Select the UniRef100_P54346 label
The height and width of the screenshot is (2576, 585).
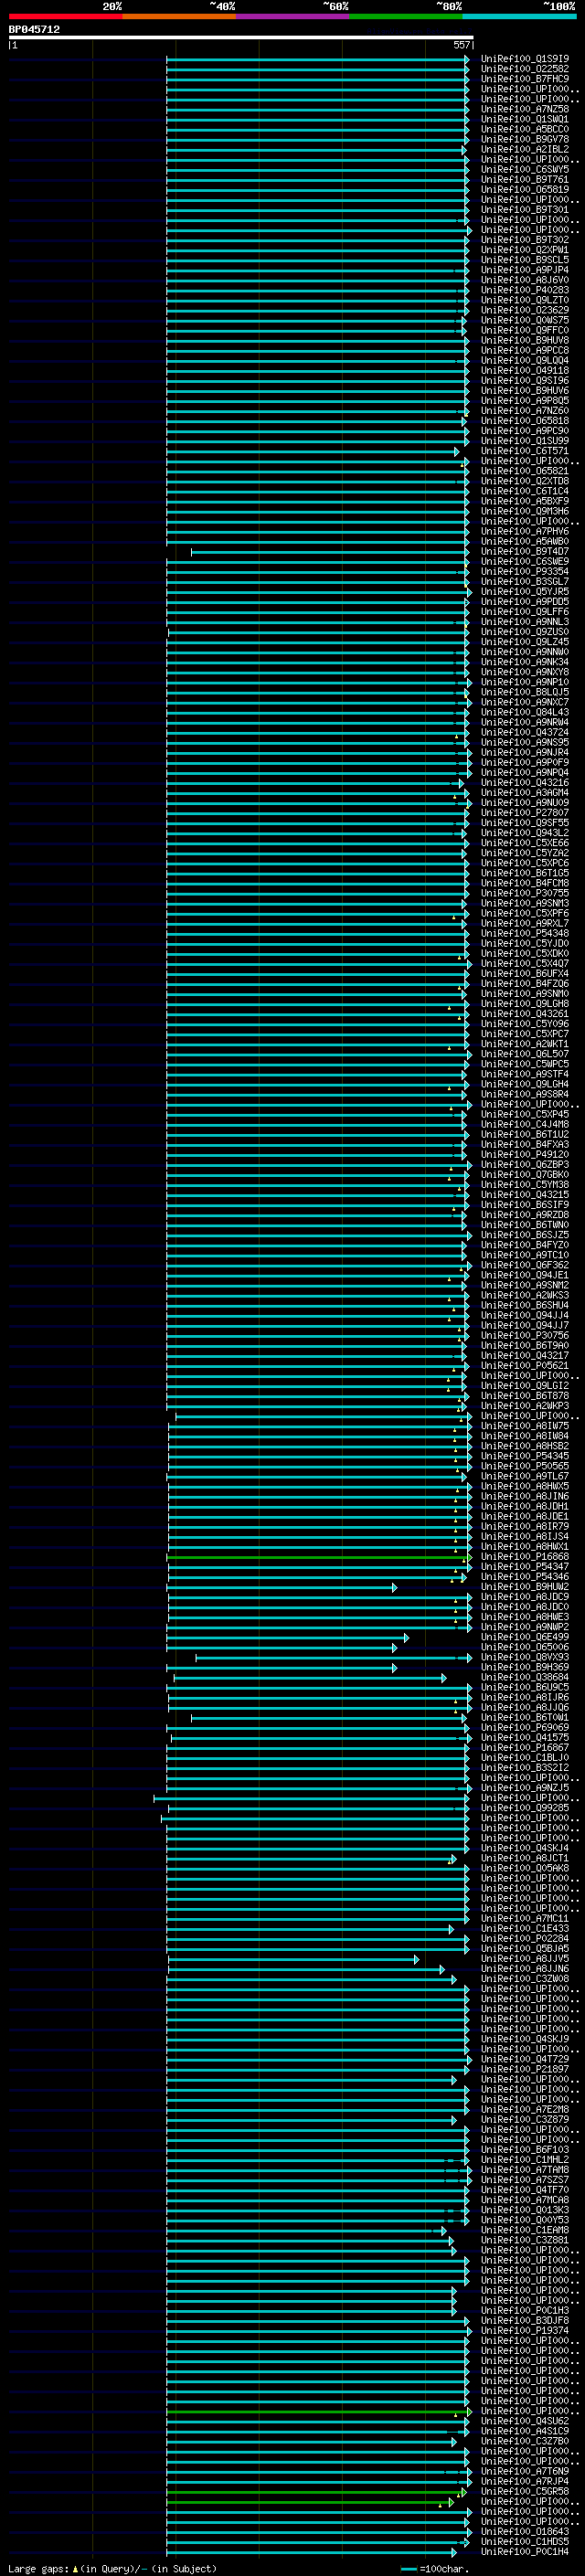point(525,1577)
